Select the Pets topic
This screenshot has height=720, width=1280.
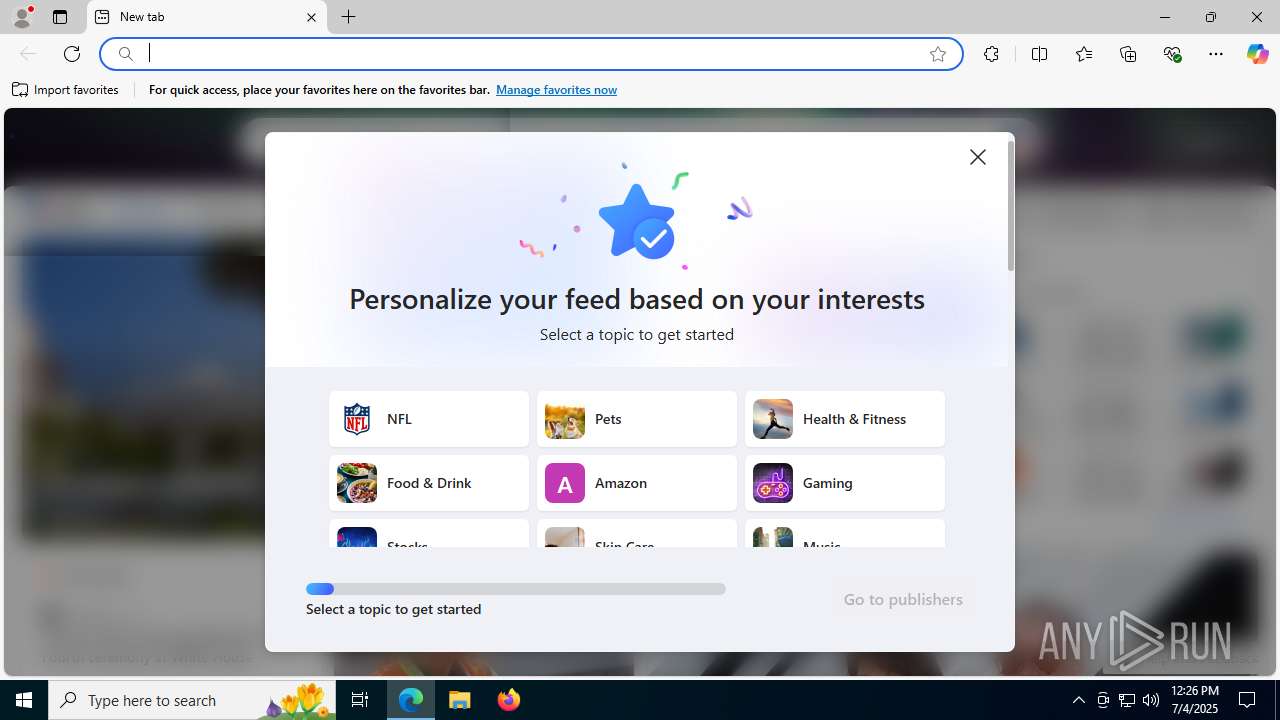click(x=637, y=419)
